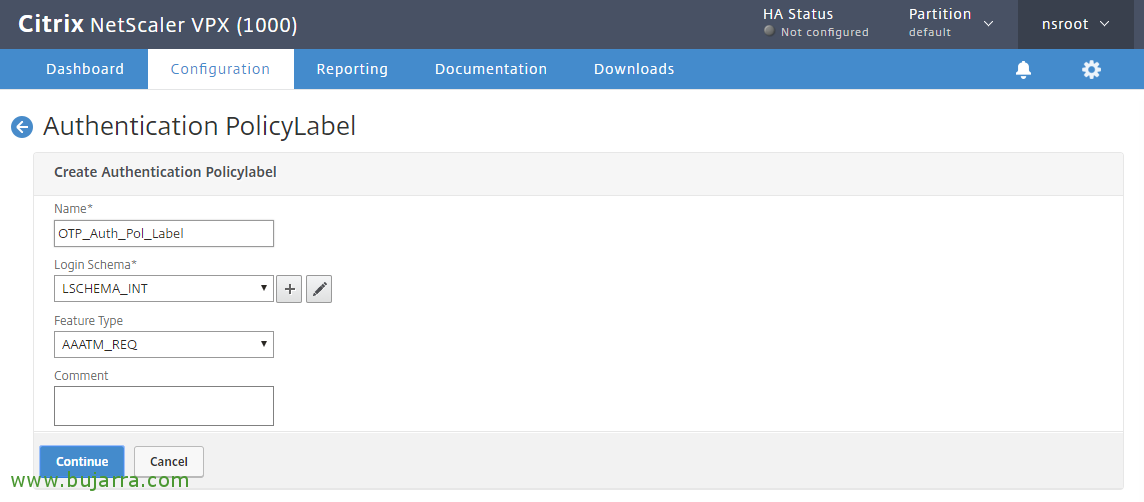Open the Feature Type AAATM_REQ dropdown
Viewport: 1144px width, 502px height.
pyautogui.click(x=164, y=344)
